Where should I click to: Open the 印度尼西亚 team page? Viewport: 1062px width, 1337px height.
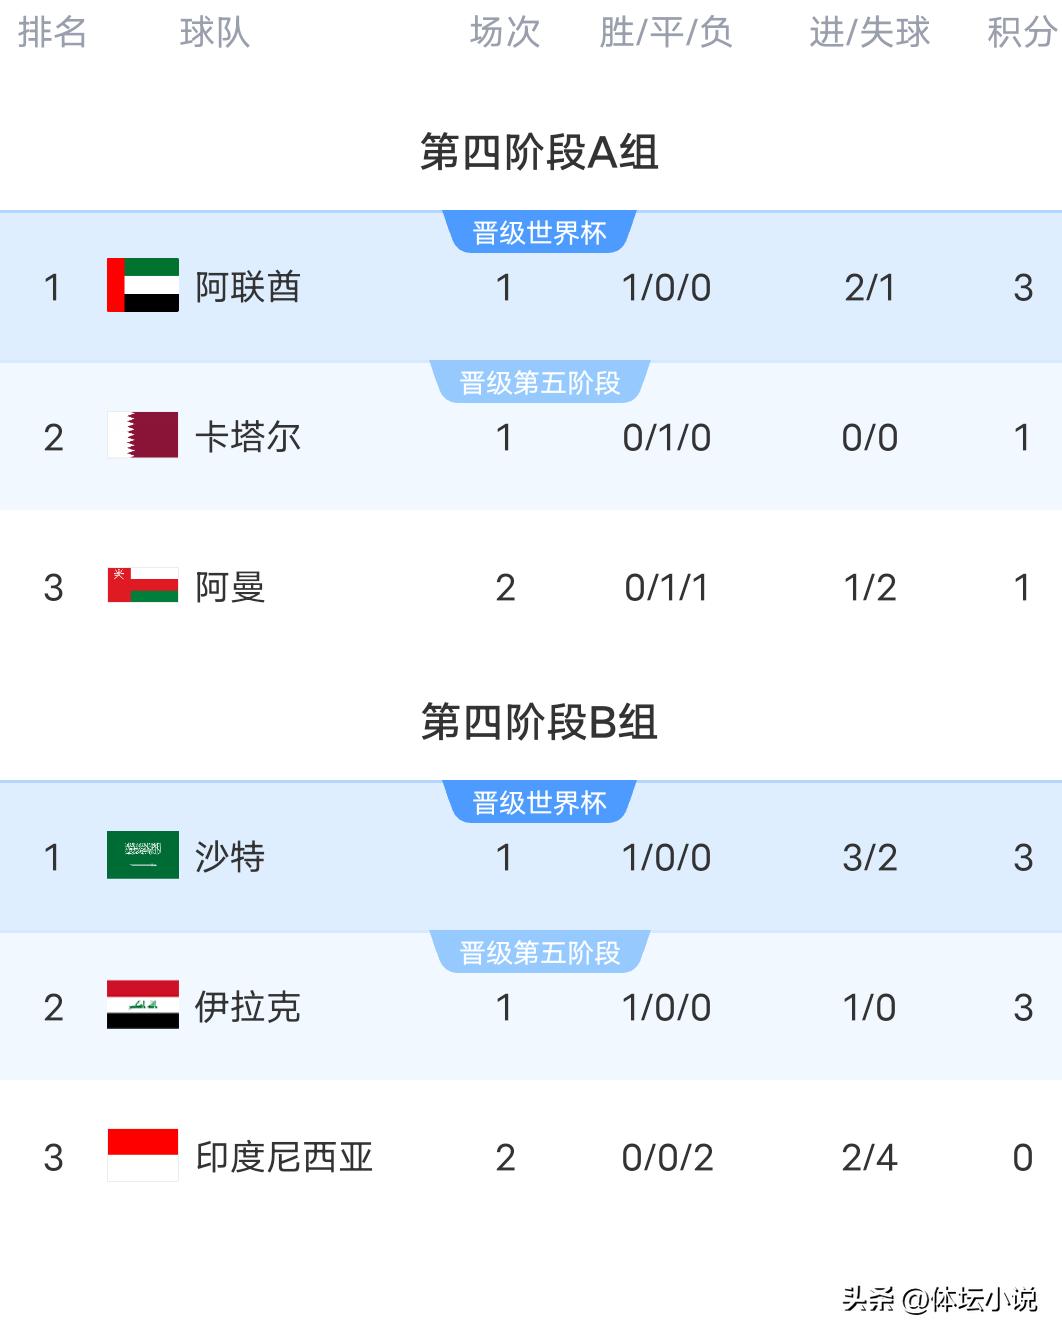[284, 1157]
